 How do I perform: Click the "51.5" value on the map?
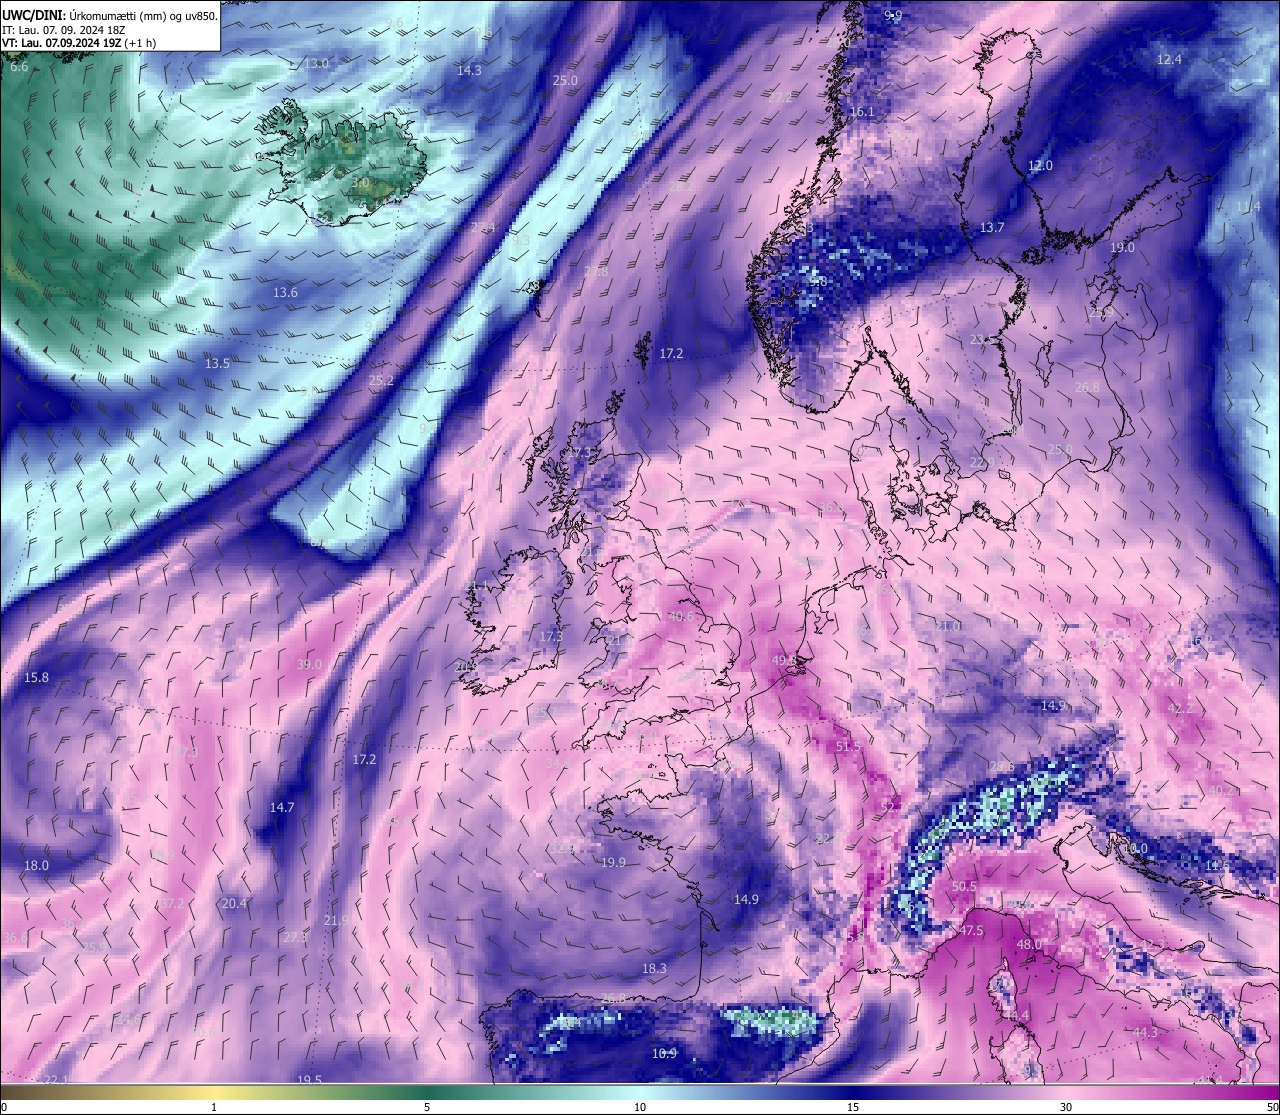point(848,747)
